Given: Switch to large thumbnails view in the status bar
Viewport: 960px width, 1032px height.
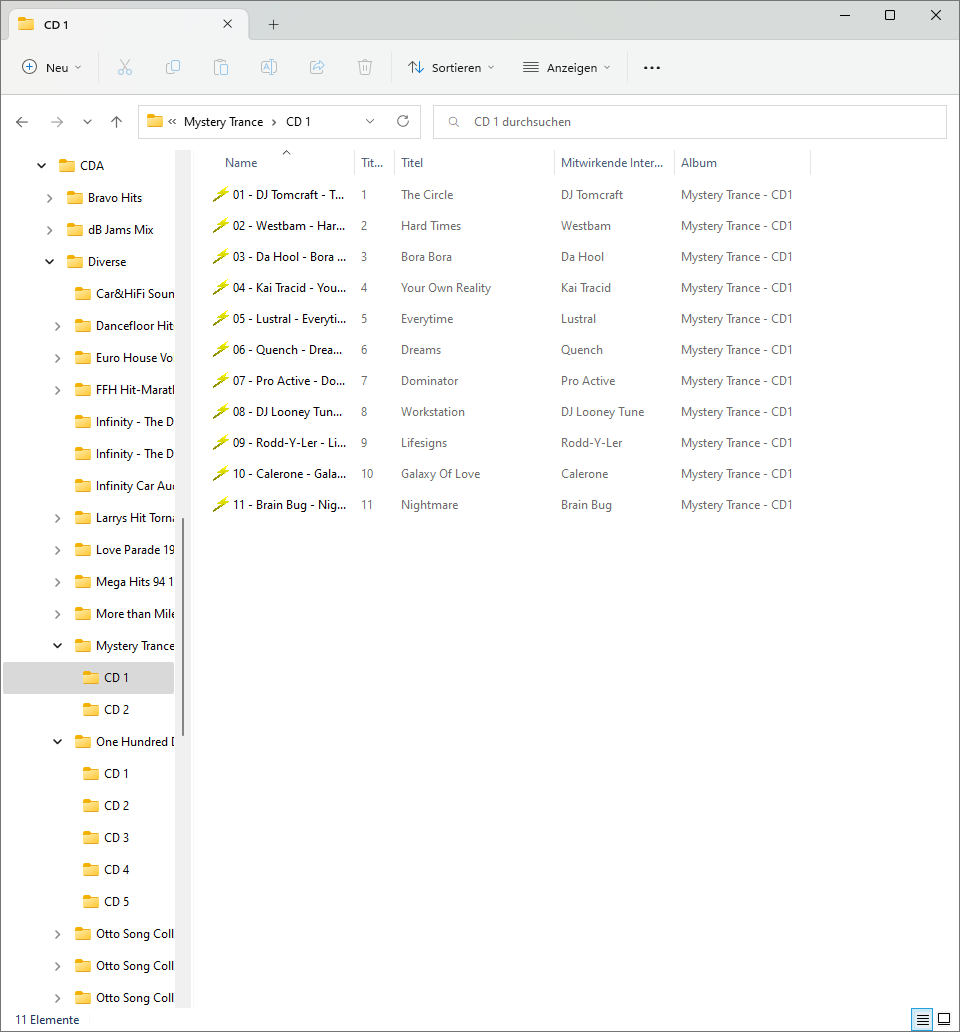Looking at the screenshot, I should pyautogui.click(x=943, y=1018).
